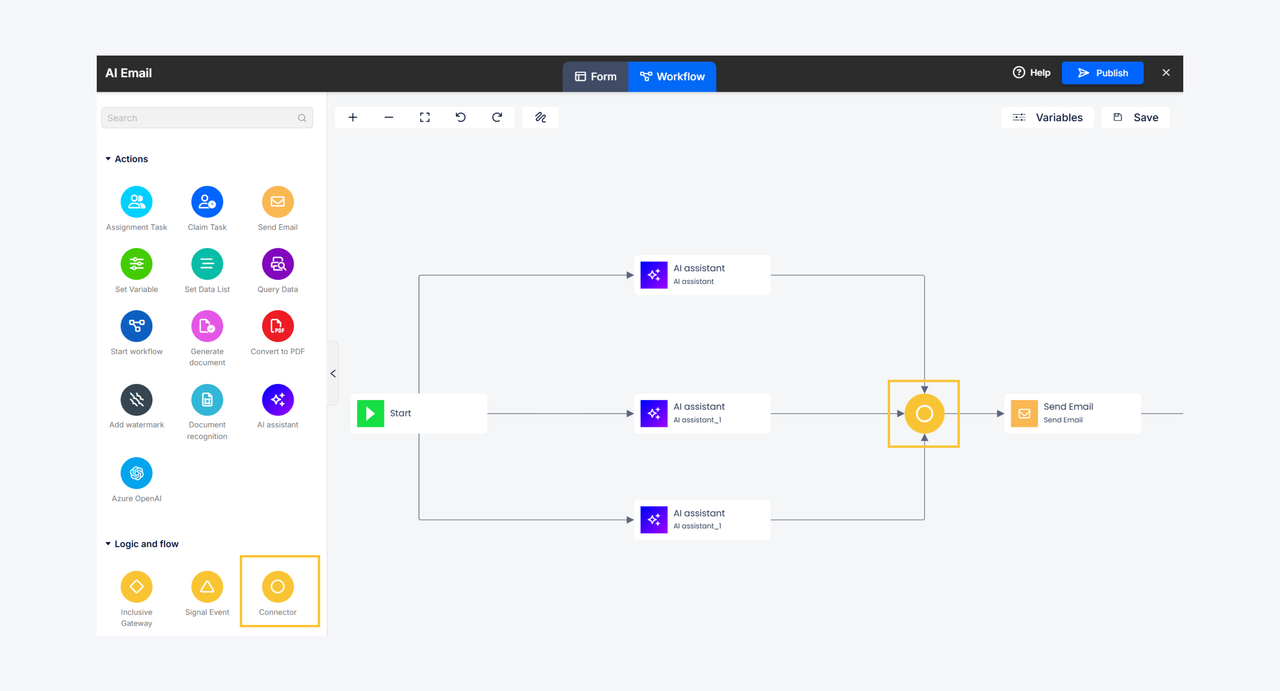This screenshot has height=691, width=1280.
Task: Choose the Signal Event logic icon
Action: [207, 587]
